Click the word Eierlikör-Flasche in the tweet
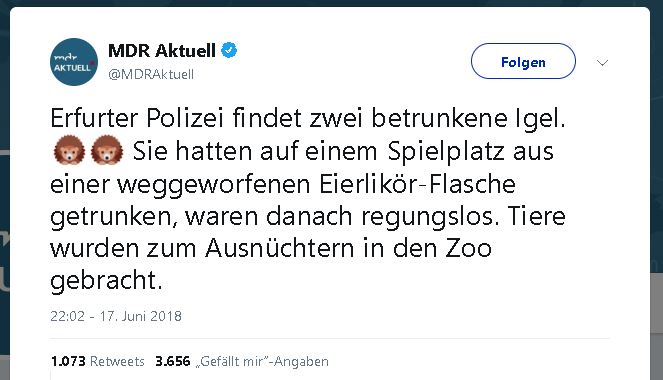663x380 pixels. 417,184
